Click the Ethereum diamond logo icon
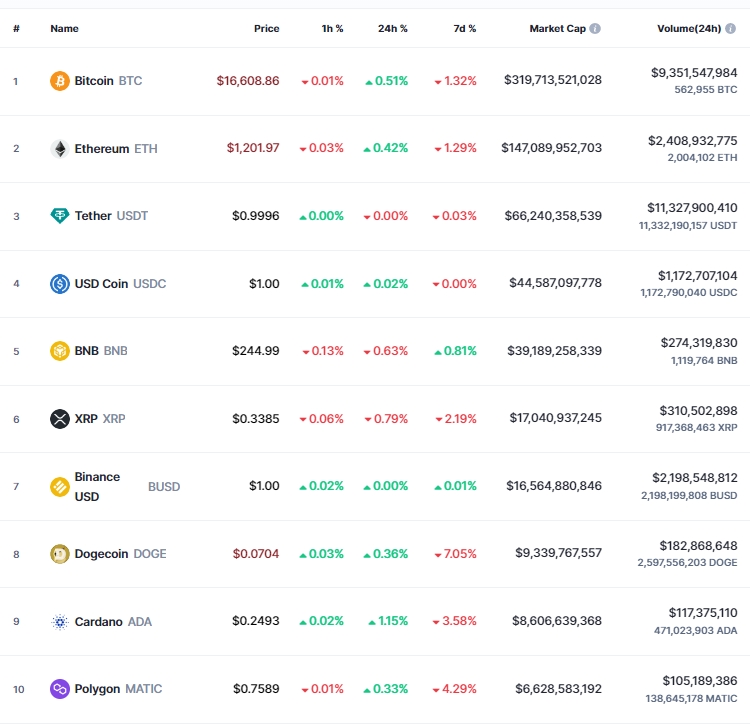Screen dimensions: 750x728 pyautogui.click(x=60, y=149)
